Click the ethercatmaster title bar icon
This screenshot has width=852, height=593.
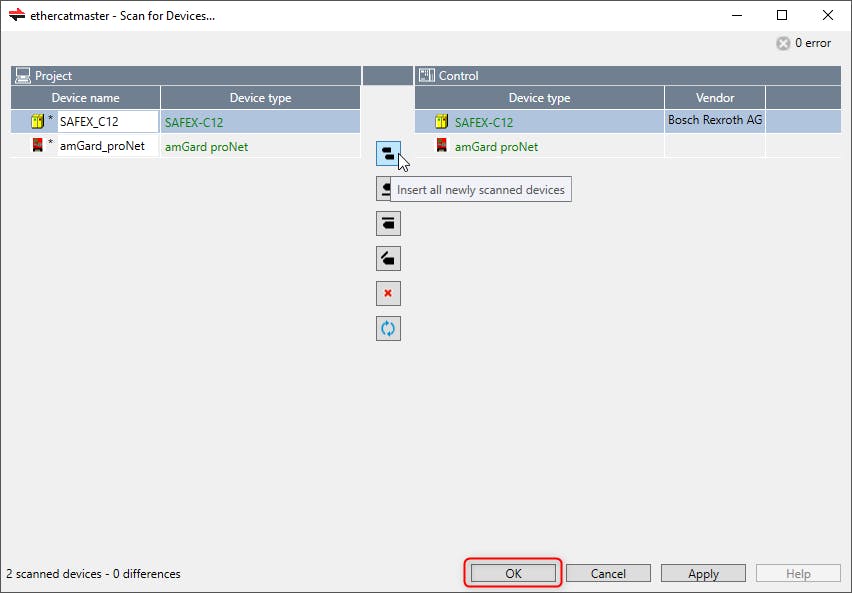(17, 15)
